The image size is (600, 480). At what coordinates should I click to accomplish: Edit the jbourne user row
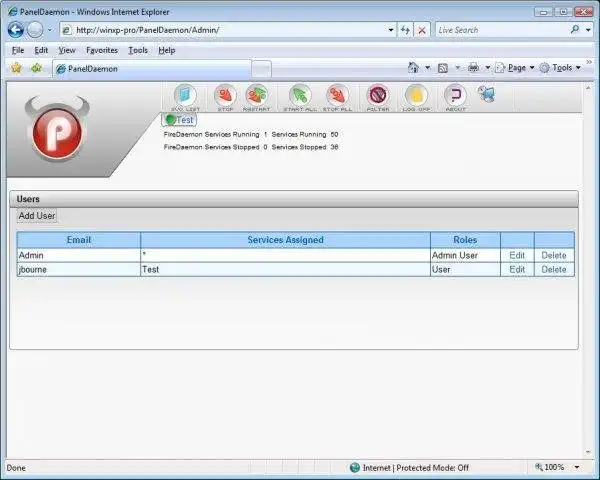click(517, 269)
